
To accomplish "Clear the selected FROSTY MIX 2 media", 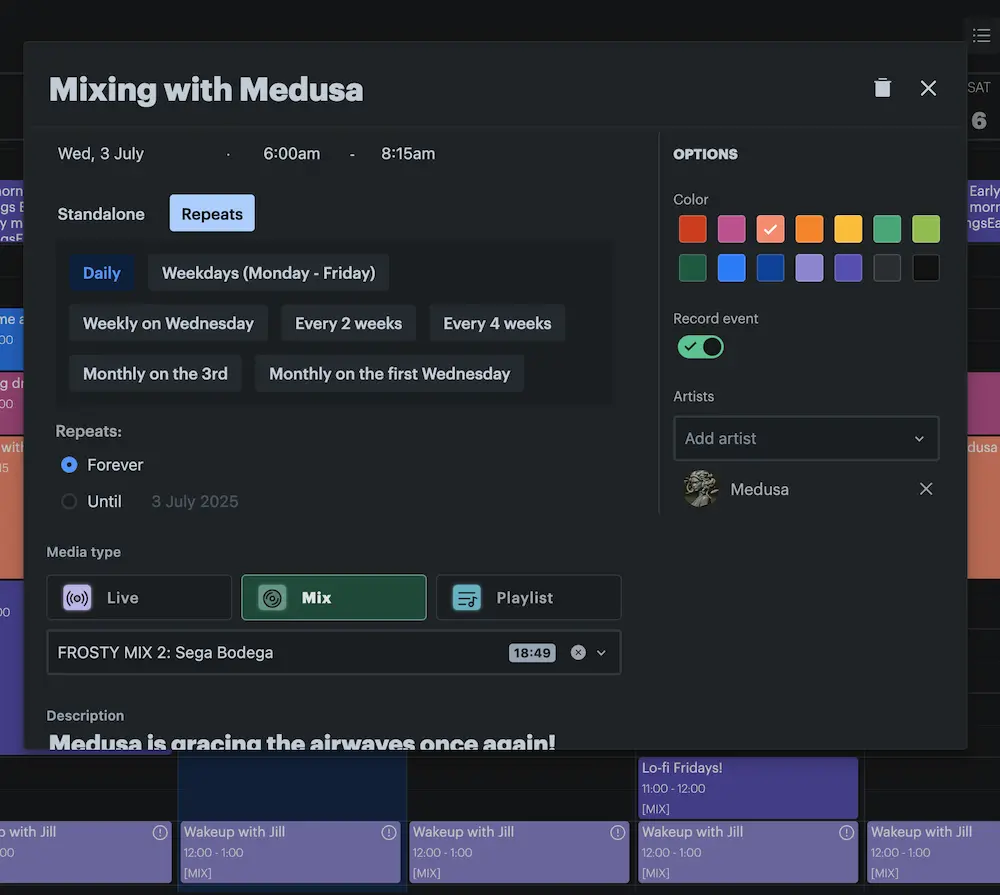I will [x=578, y=653].
